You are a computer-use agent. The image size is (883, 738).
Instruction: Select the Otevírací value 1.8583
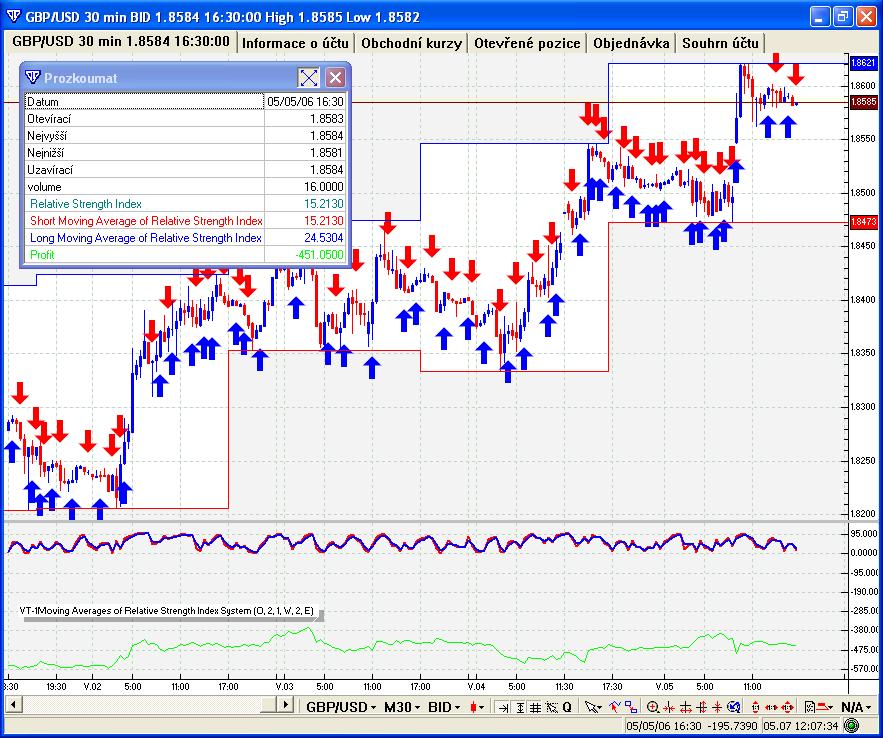pos(327,119)
